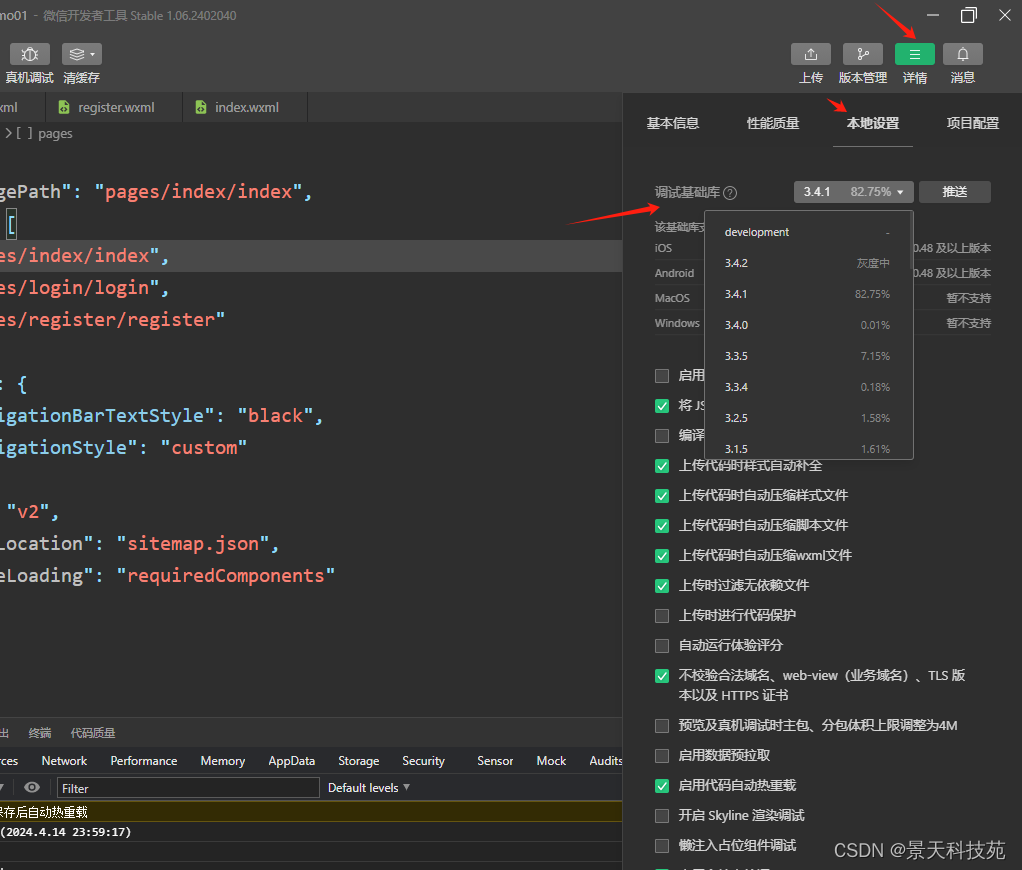
Task: Uncheck the 将 JS checkbox
Action: (662, 406)
